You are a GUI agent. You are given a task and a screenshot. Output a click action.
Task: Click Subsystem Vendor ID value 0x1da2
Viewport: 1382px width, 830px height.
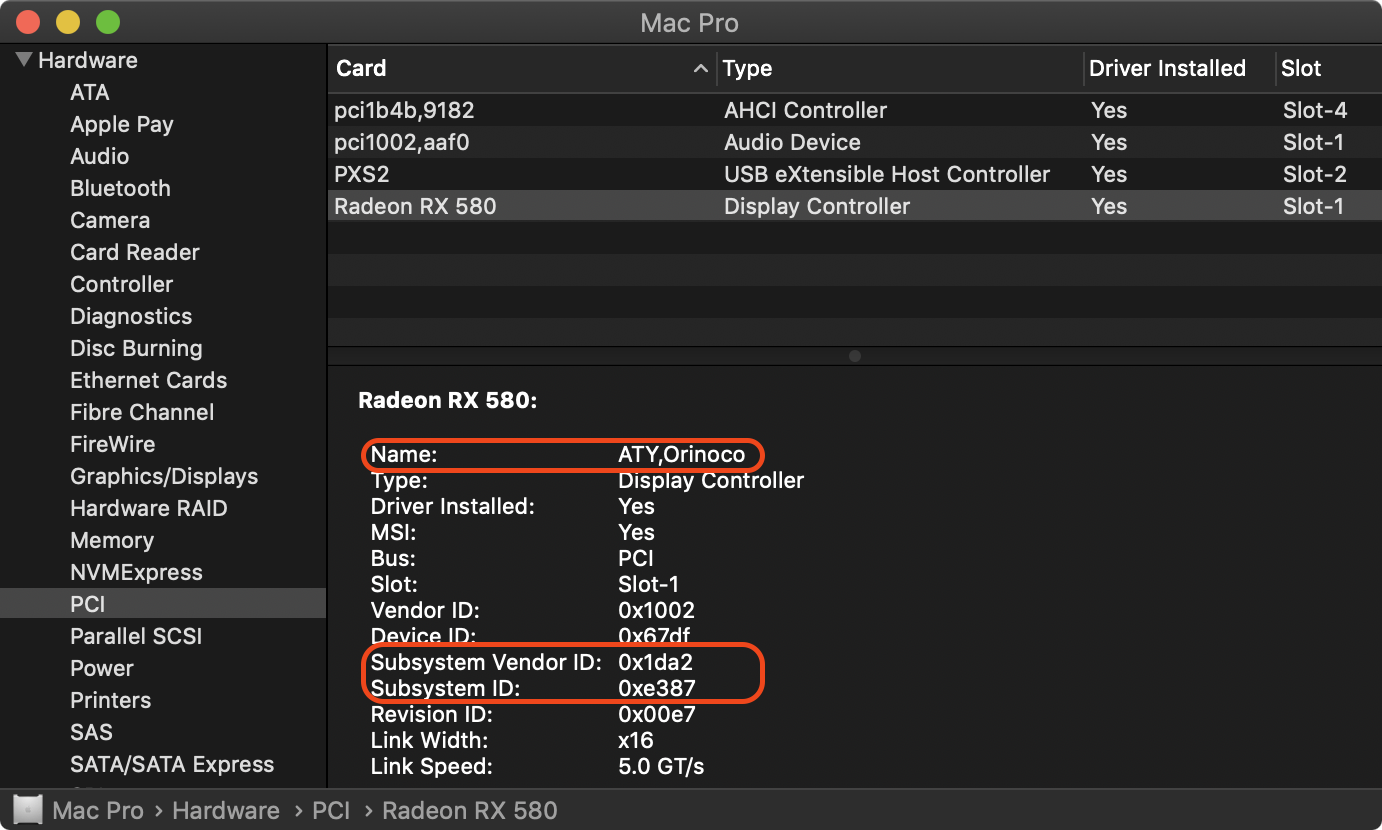tap(655, 662)
